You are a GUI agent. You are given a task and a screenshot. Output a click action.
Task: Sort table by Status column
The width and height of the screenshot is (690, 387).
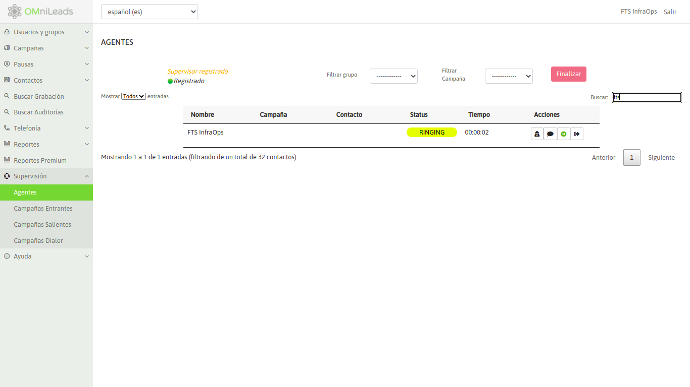pyautogui.click(x=418, y=114)
